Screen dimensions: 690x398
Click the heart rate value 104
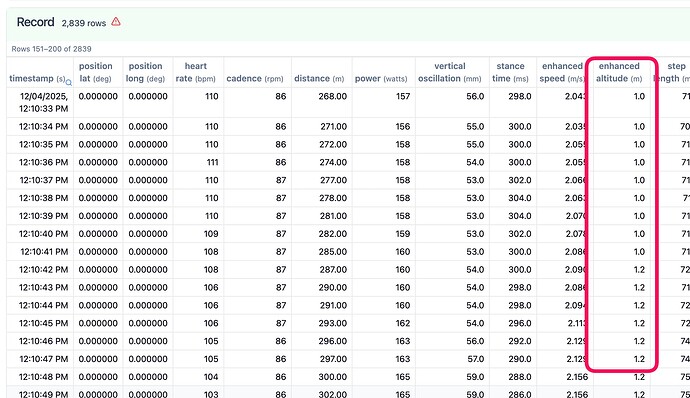pyautogui.click(x=211, y=377)
